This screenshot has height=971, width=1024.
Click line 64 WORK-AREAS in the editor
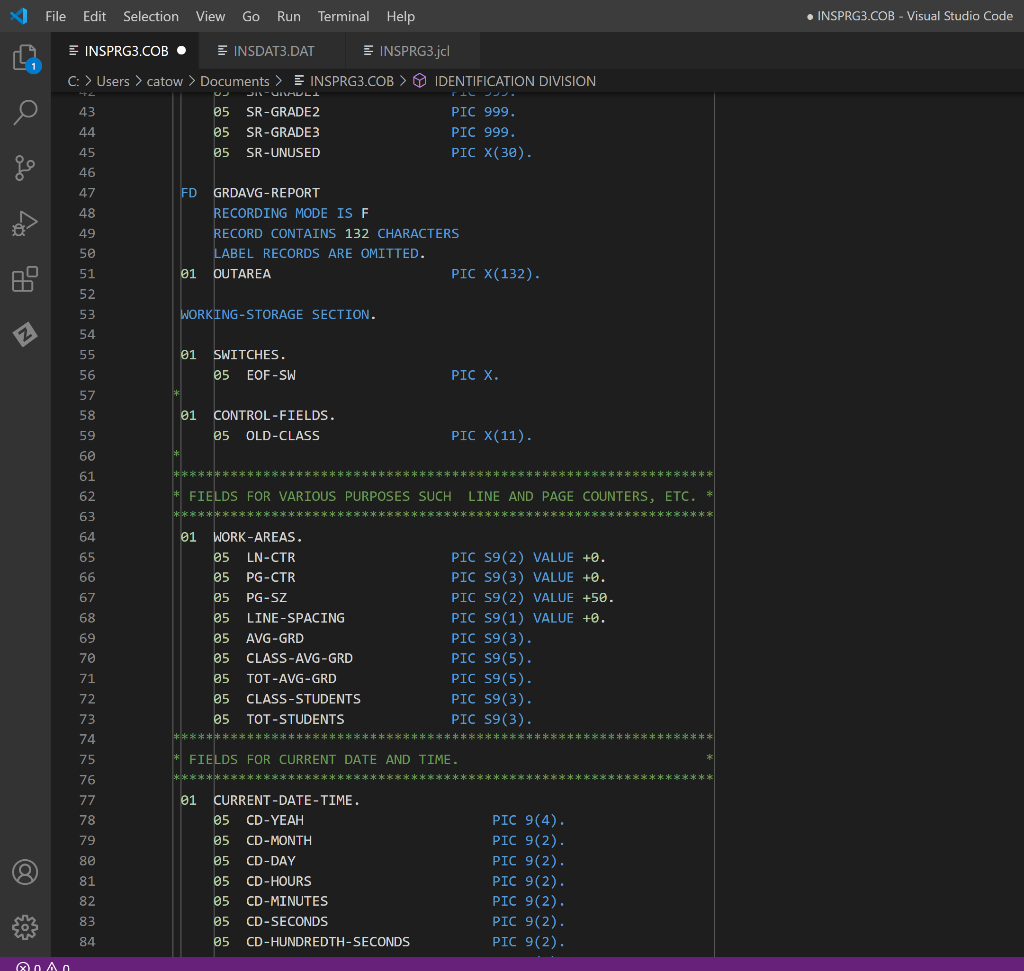click(x=257, y=537)
